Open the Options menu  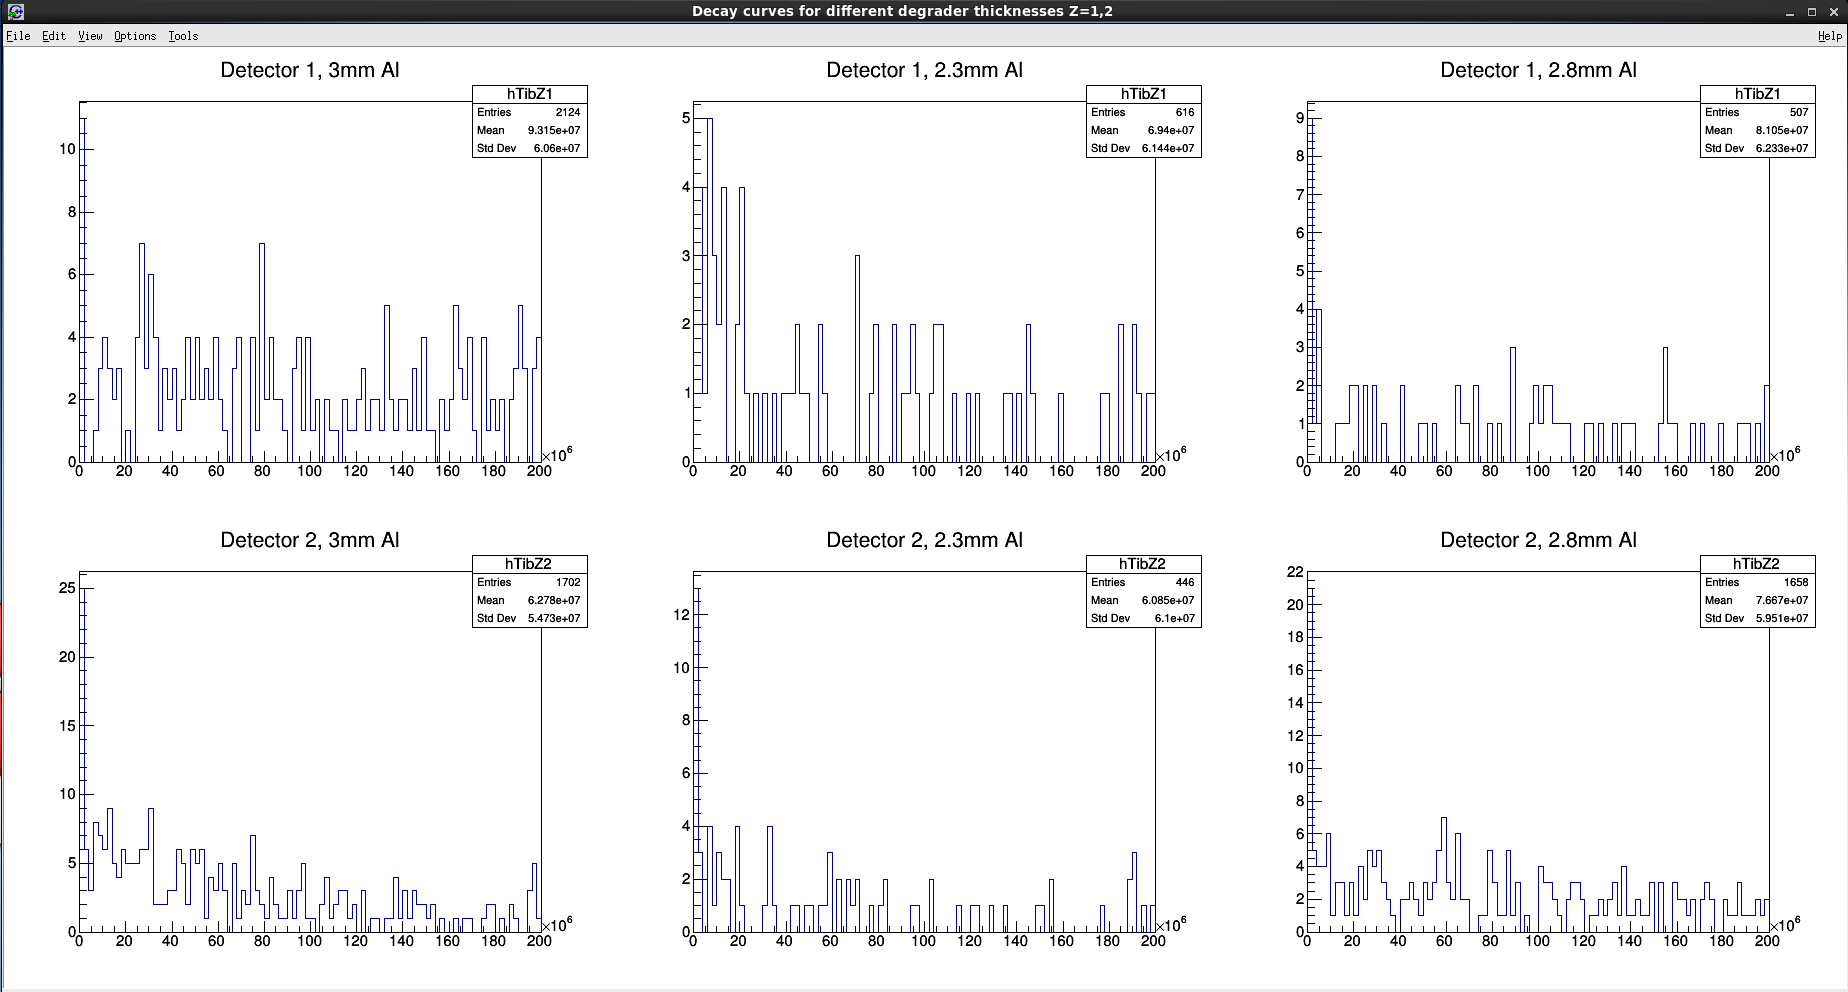click(135, 36)
